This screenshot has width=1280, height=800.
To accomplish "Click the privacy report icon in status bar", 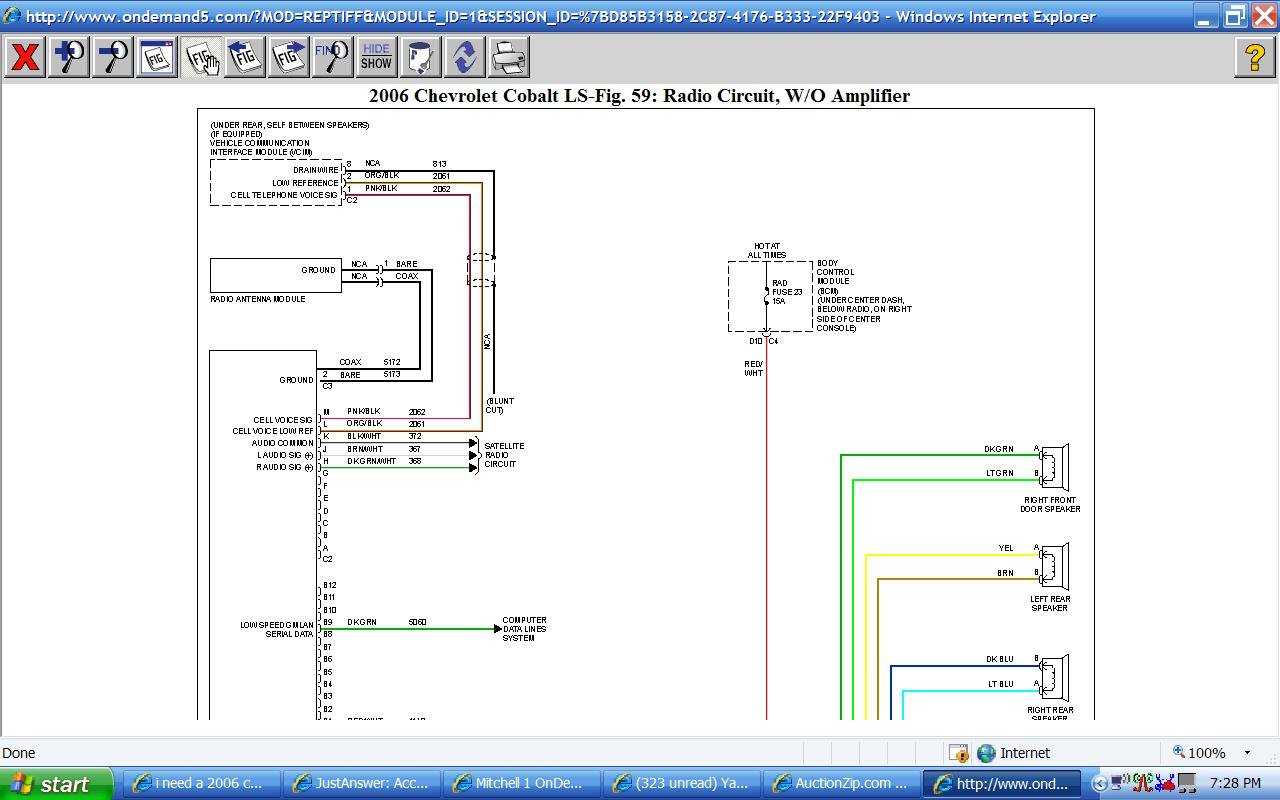I will (958, 753).
